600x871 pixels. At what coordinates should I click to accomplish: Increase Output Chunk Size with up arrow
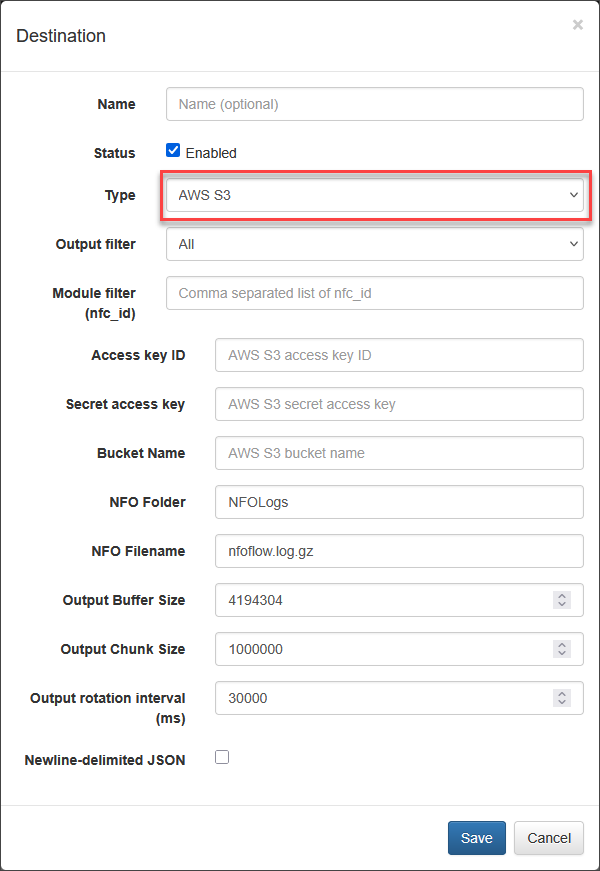tap(562, 645)
